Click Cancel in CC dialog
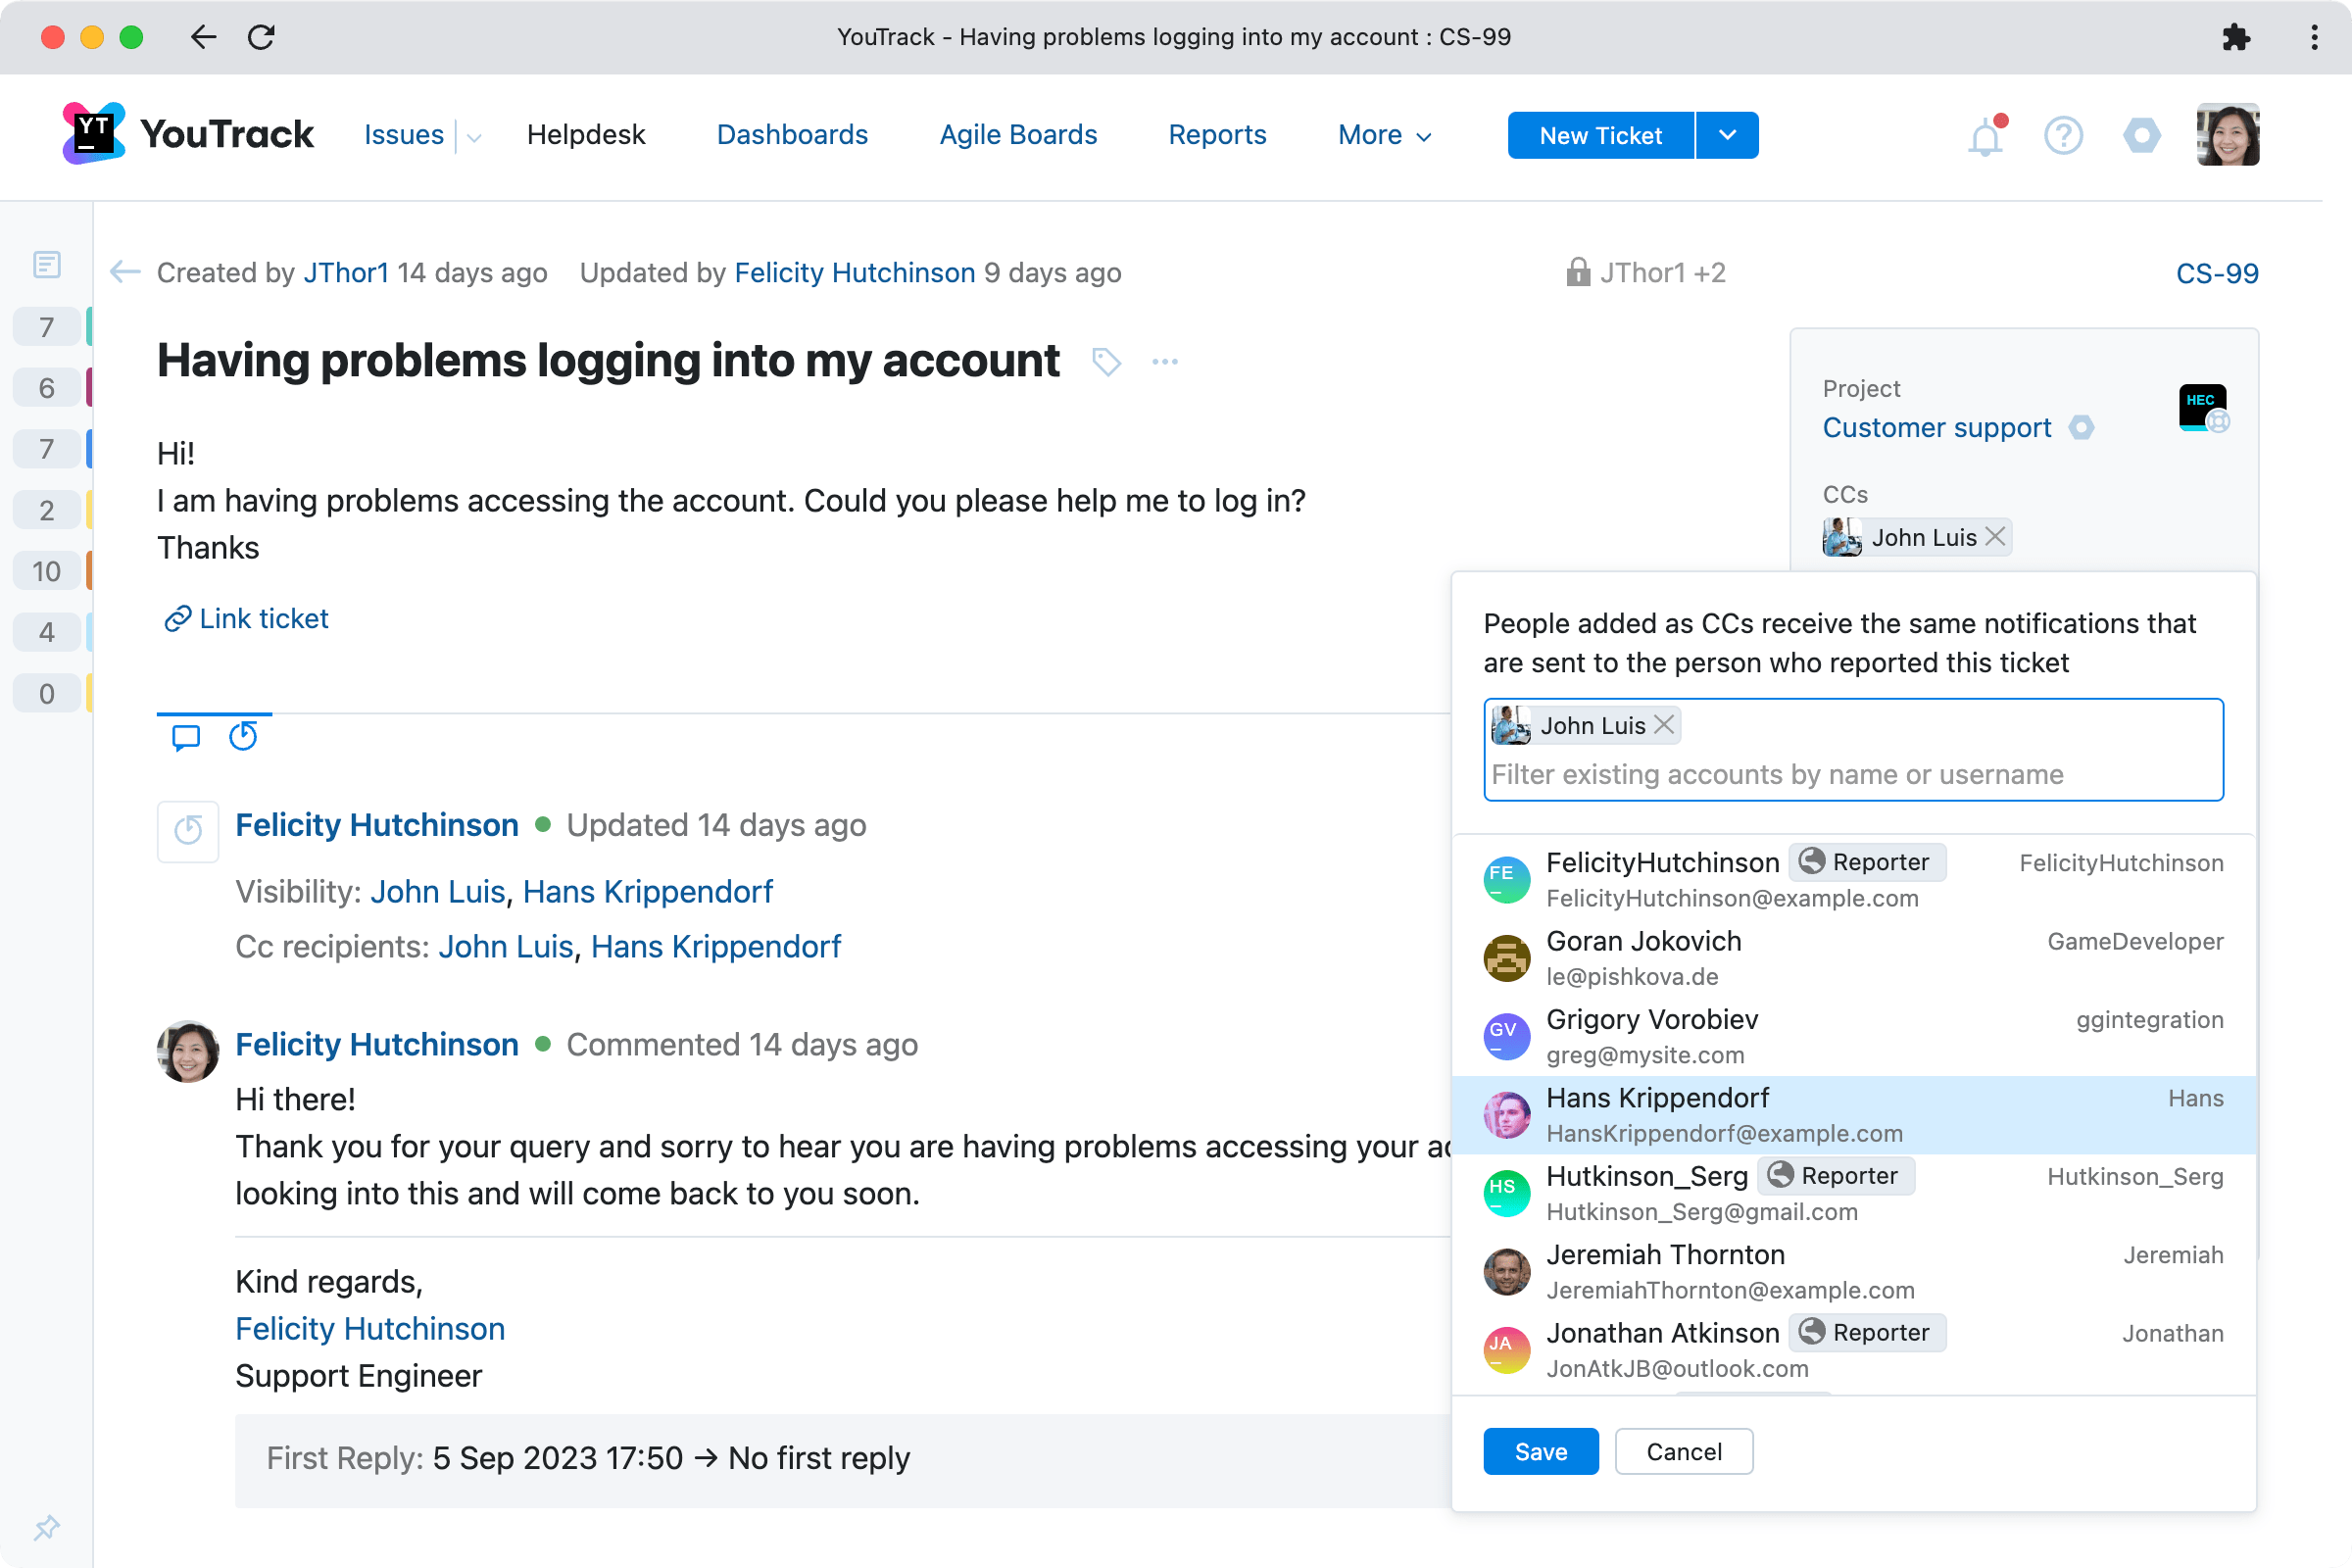 click(x=1686, y=1452)
